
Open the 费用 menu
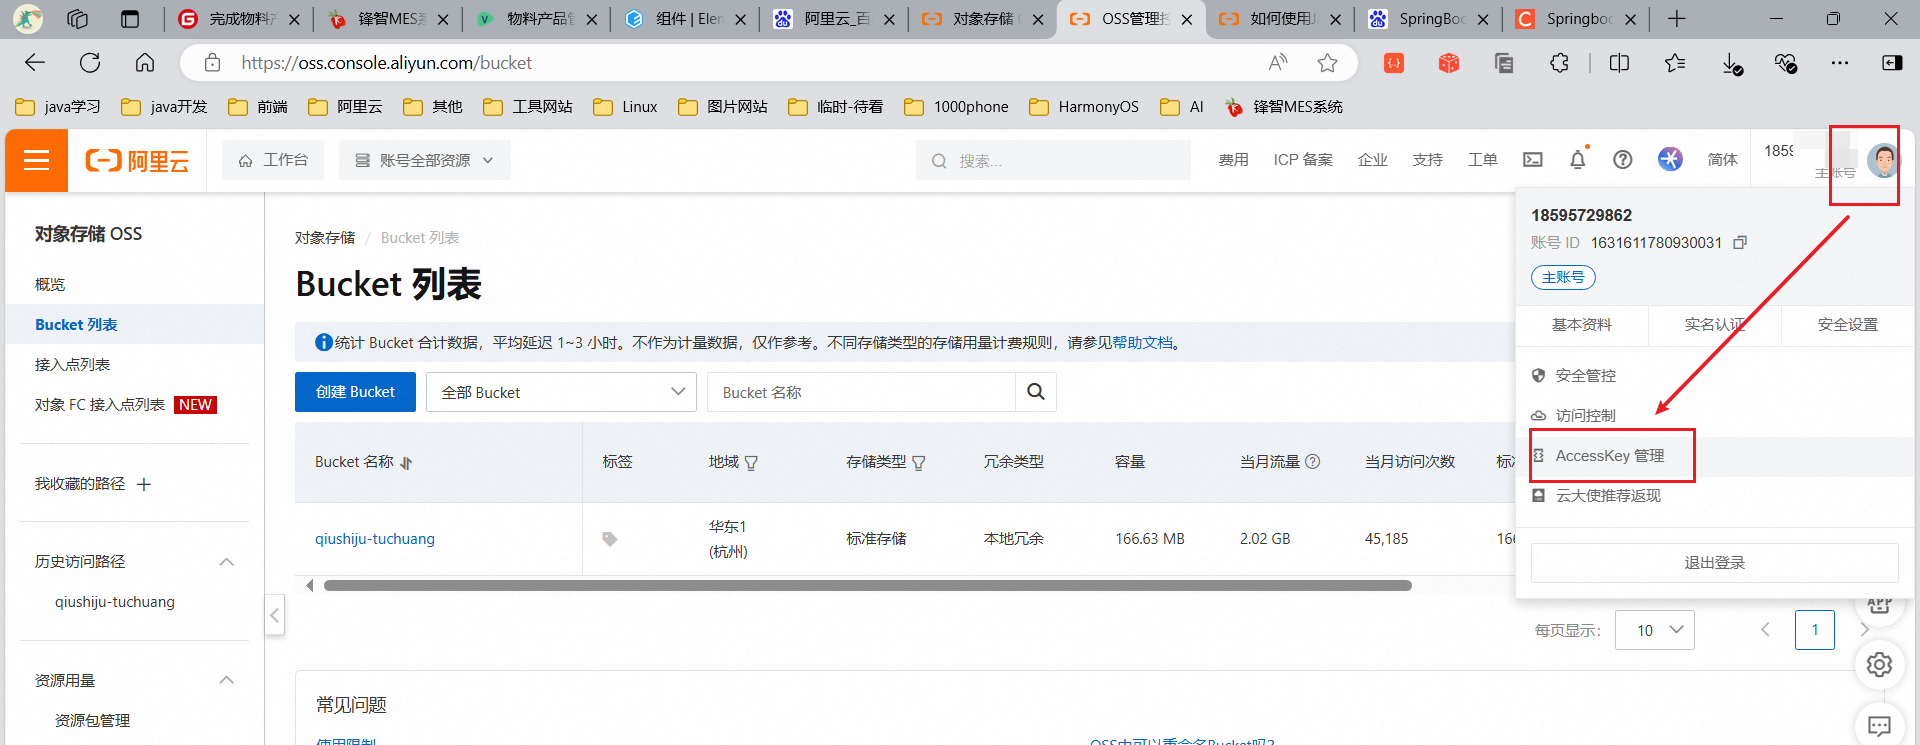pyautogui.click(x=1233, y=160)
